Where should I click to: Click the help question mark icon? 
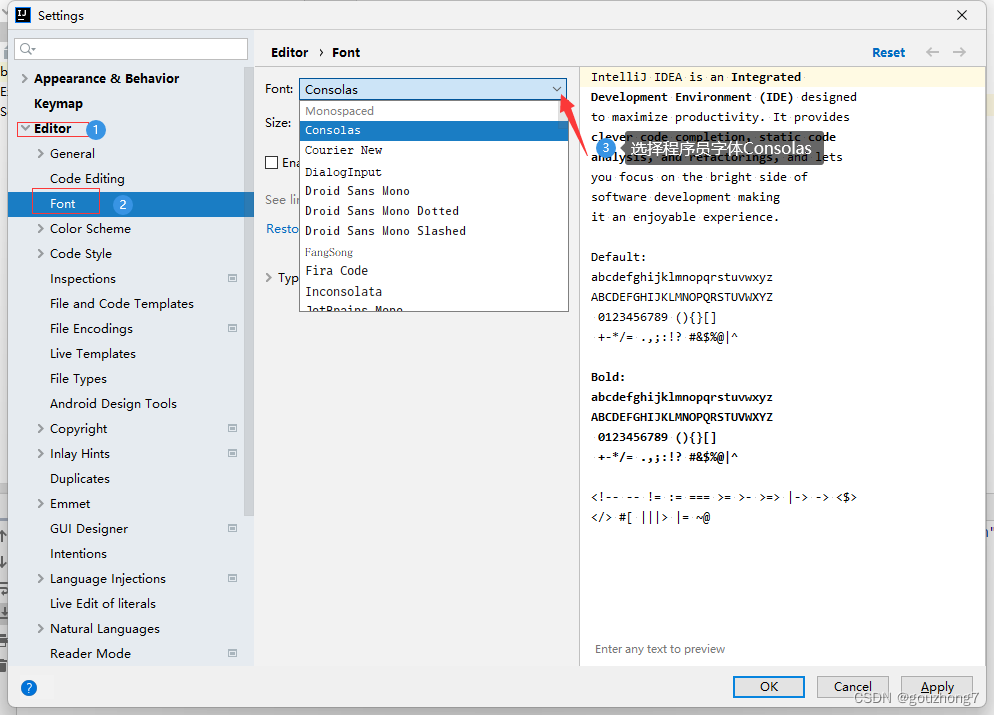click(29, 688)
